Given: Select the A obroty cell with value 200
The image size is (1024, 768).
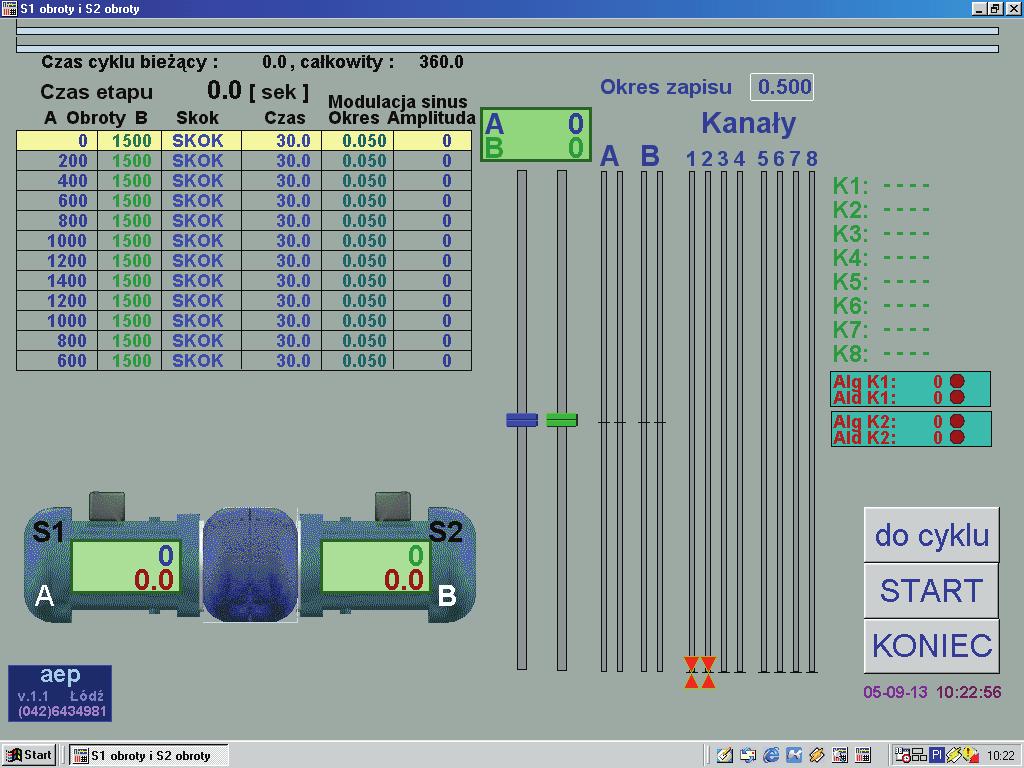Looking at the screenshot, I should 57,161.
